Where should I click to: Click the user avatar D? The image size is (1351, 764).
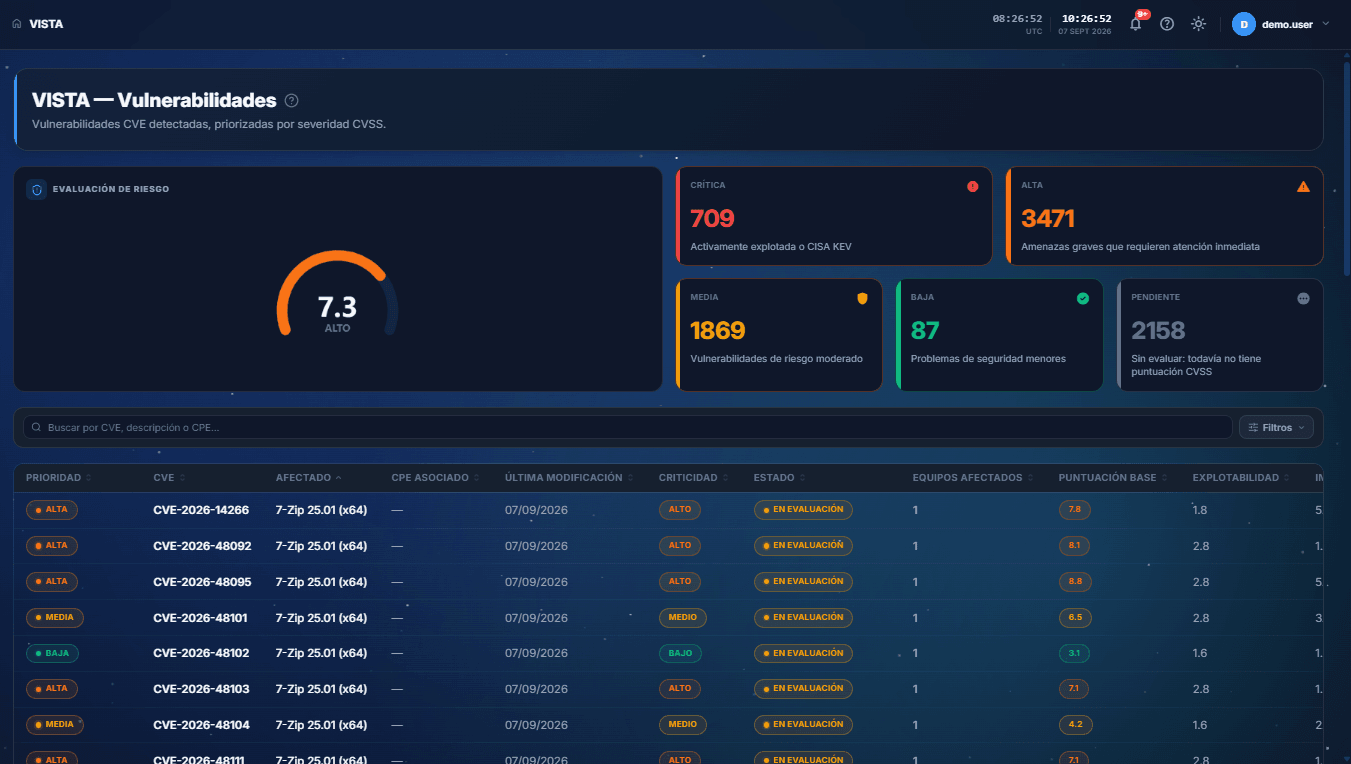coord(1244,24)
